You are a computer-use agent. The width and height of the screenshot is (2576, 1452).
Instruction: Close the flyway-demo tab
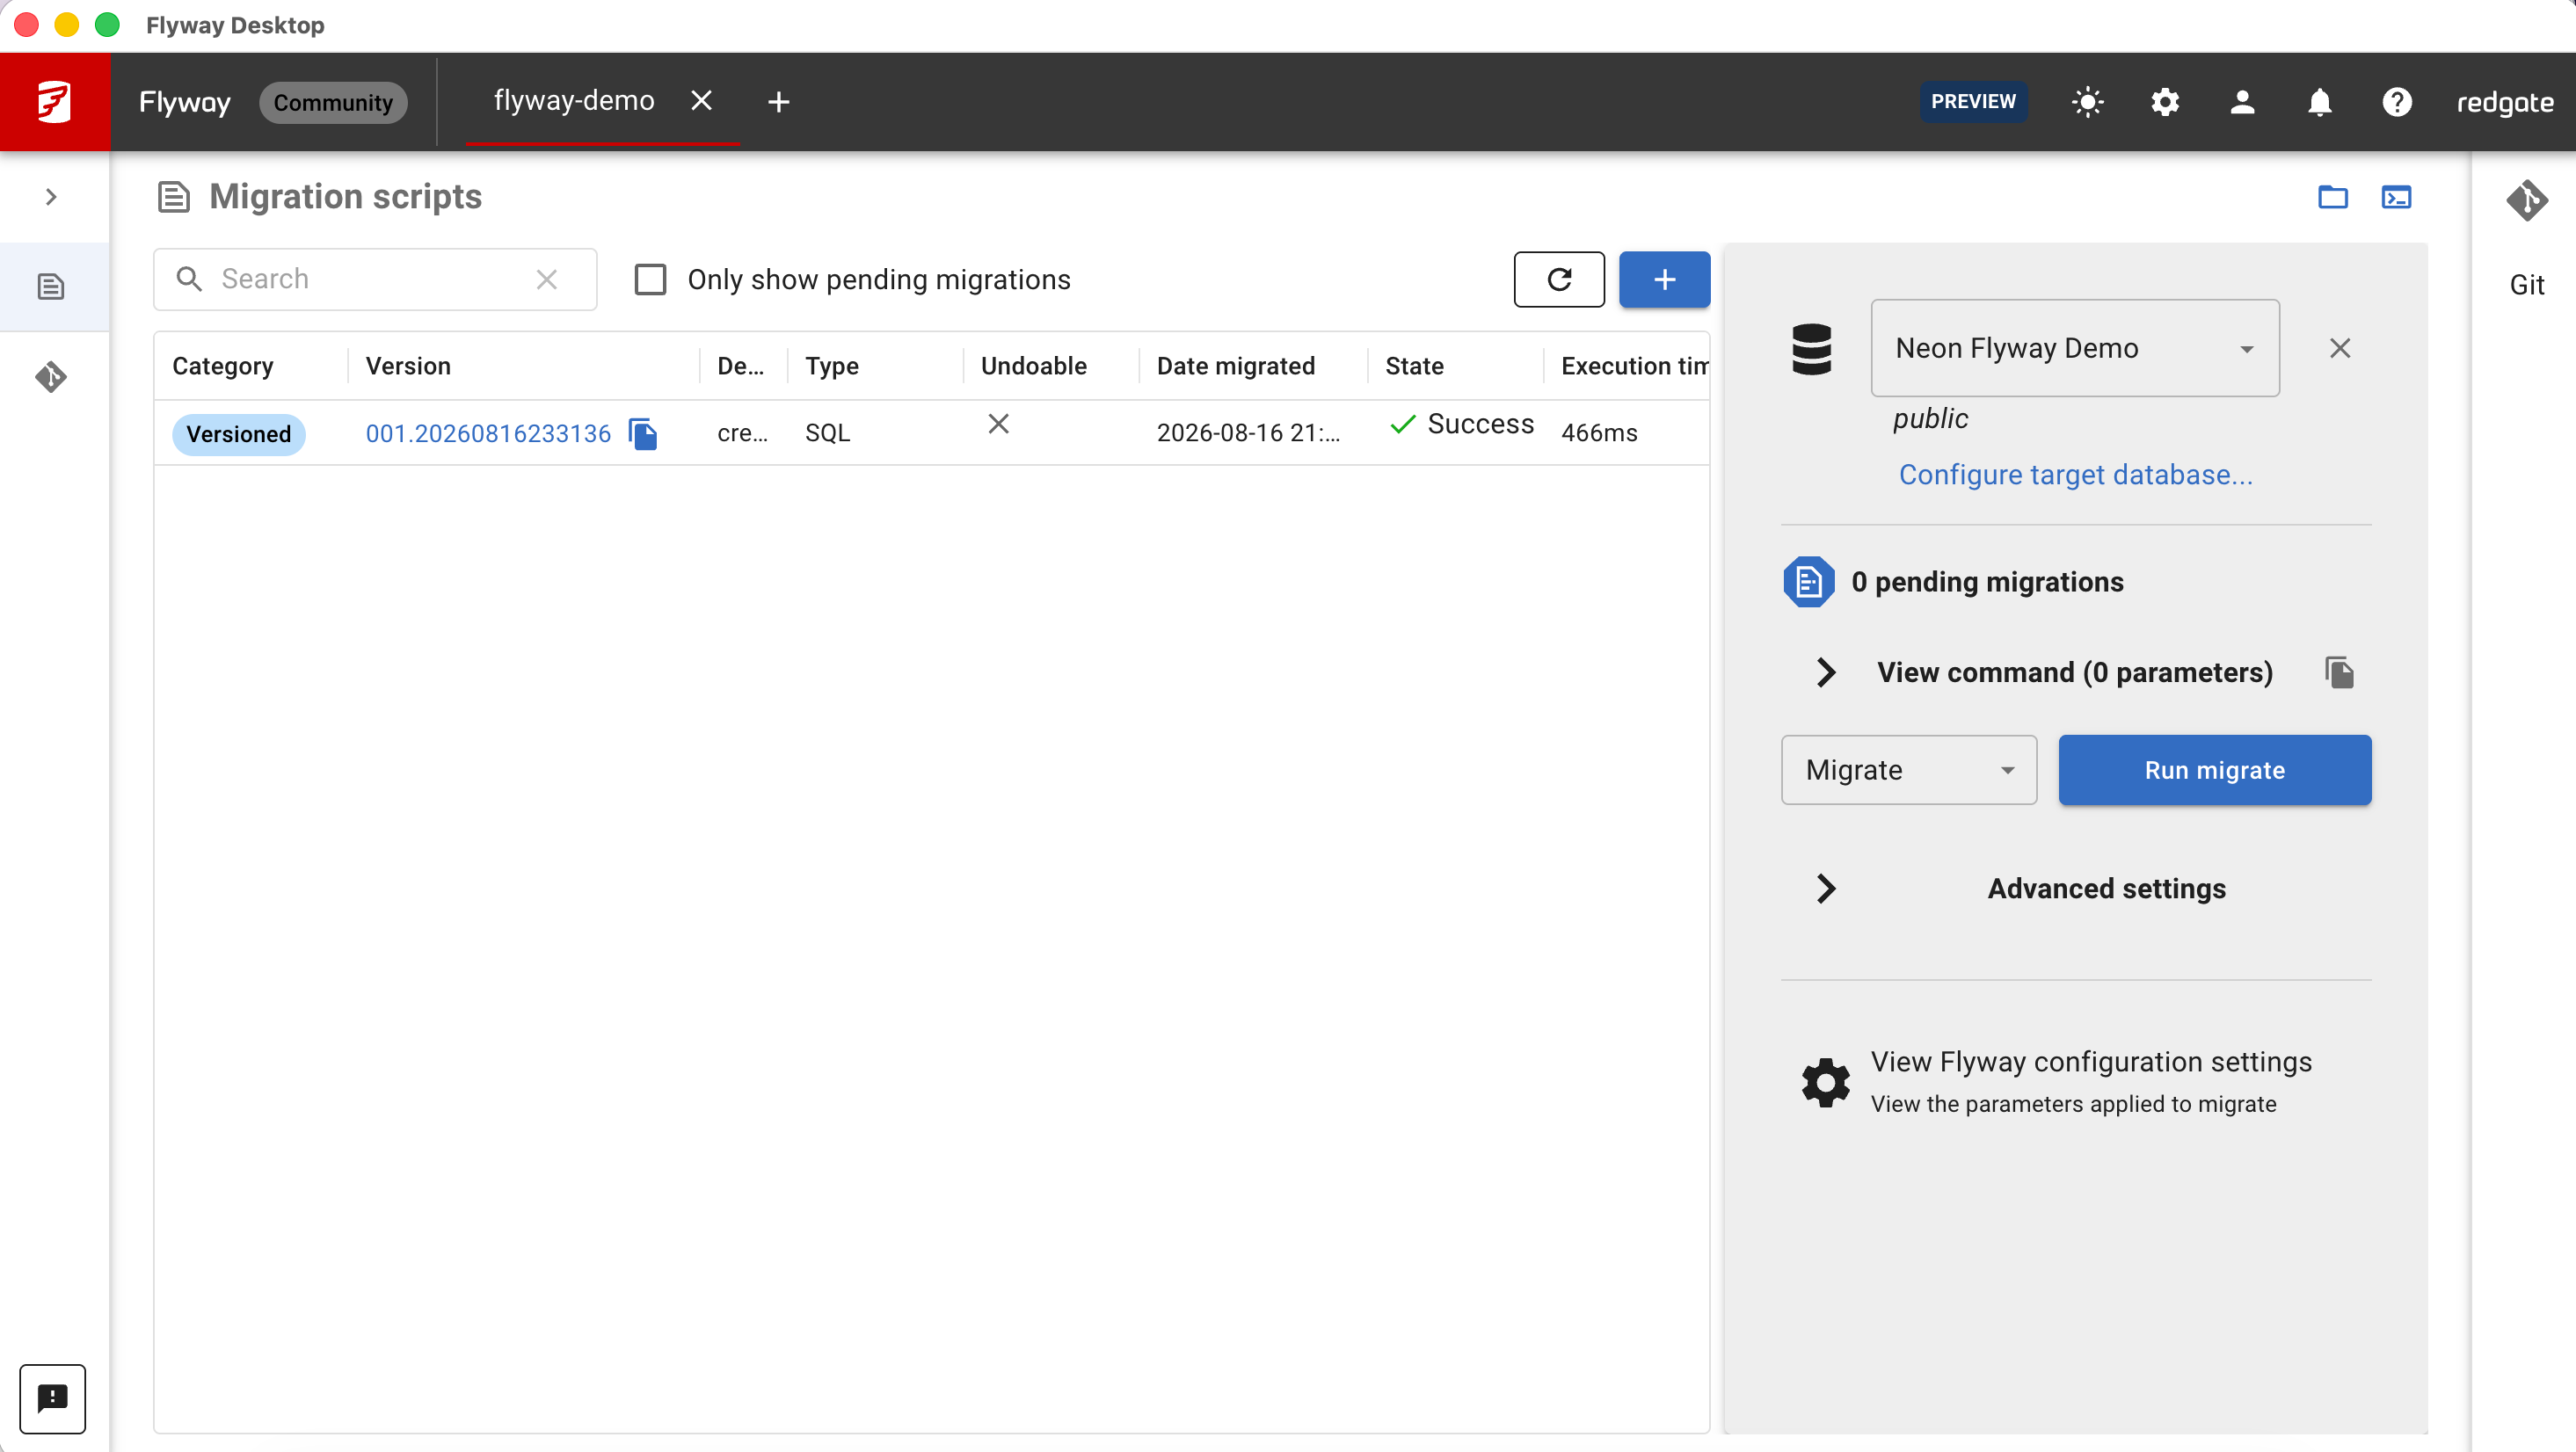[702, 101]
